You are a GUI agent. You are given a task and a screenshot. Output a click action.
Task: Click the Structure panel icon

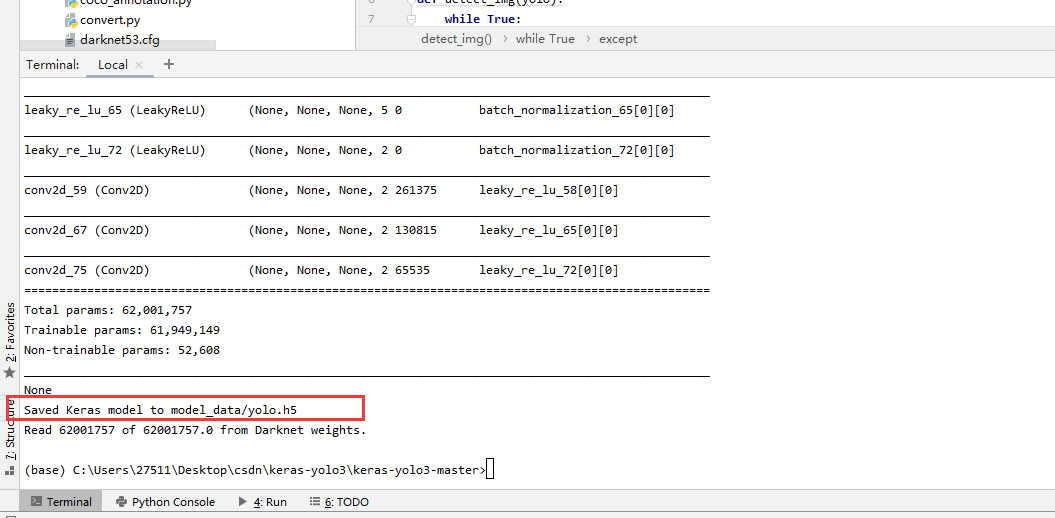coord(9,470)
